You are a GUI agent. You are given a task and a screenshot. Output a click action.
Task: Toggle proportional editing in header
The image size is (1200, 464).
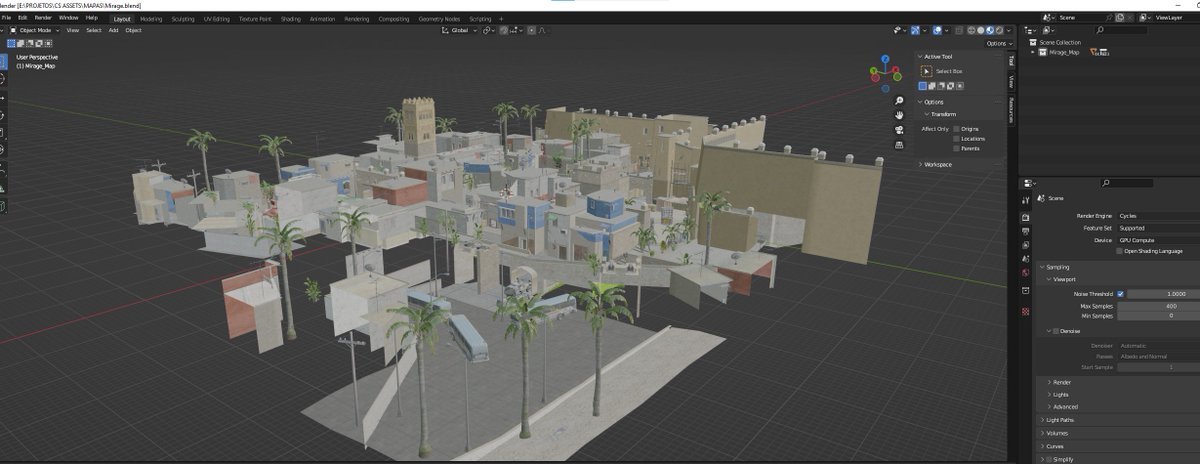(531, 30)
